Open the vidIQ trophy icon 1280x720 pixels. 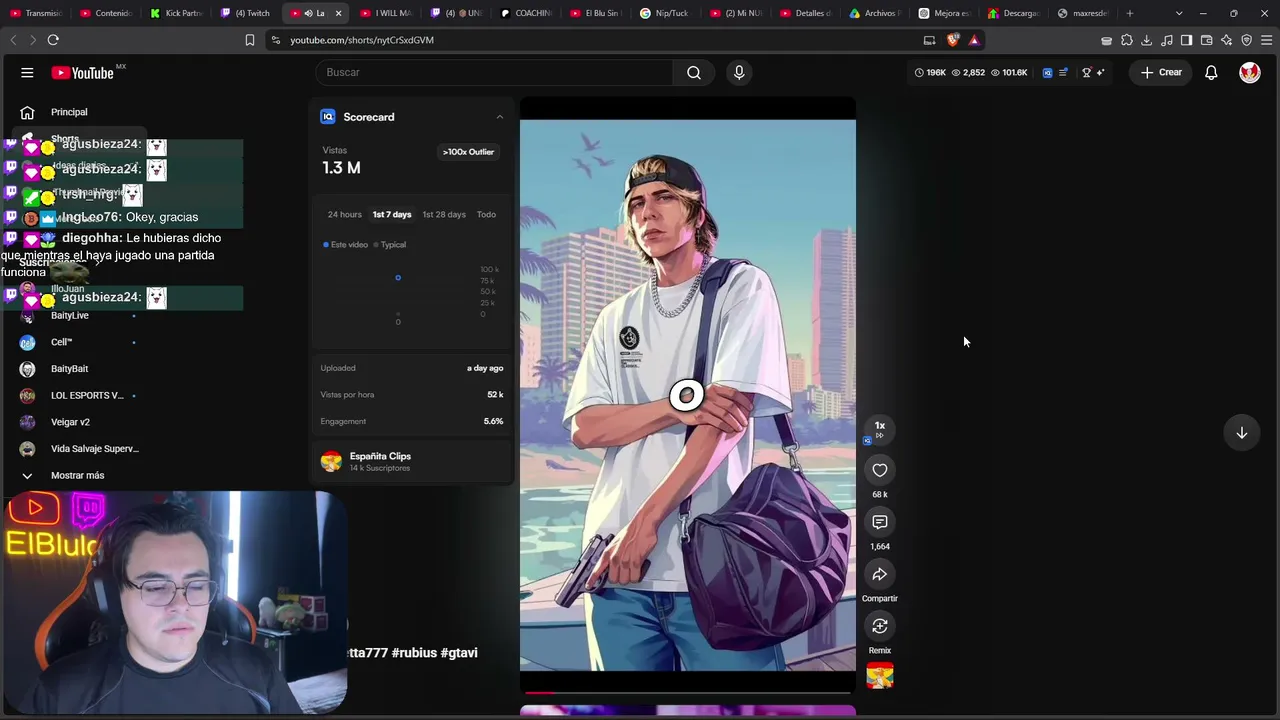coord(1086,72)
